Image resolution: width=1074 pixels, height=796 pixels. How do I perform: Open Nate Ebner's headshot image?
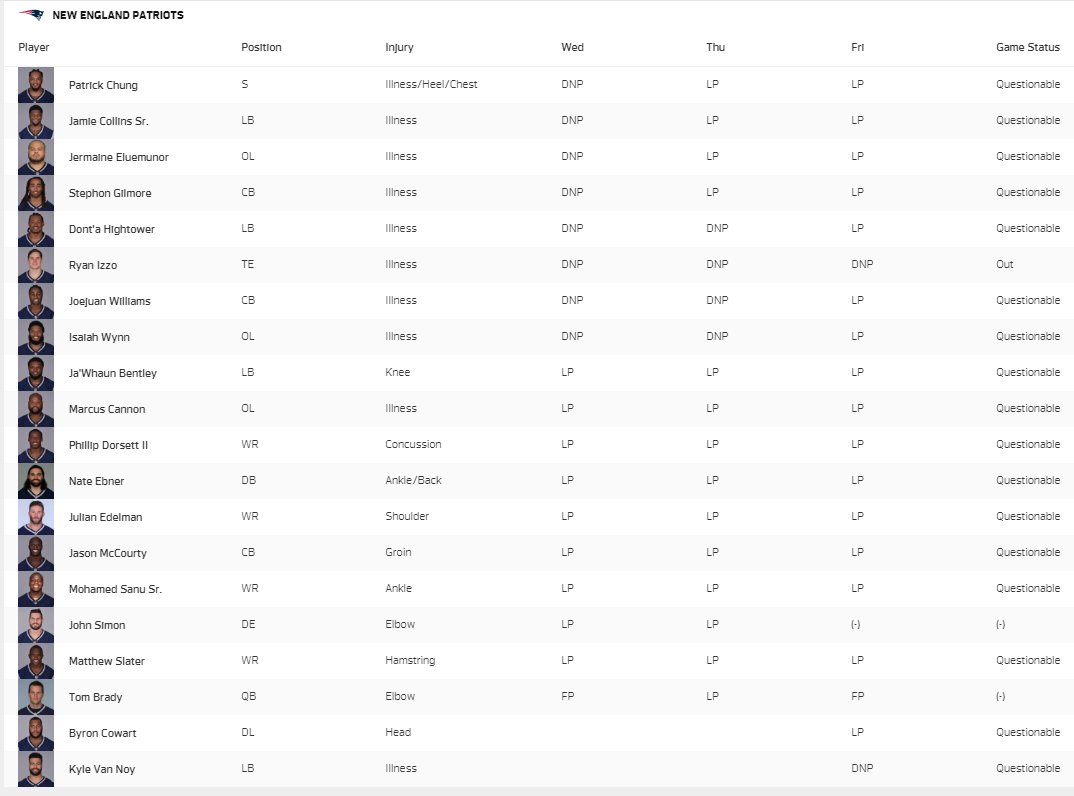pyautogui.click(x=36, y=481)
